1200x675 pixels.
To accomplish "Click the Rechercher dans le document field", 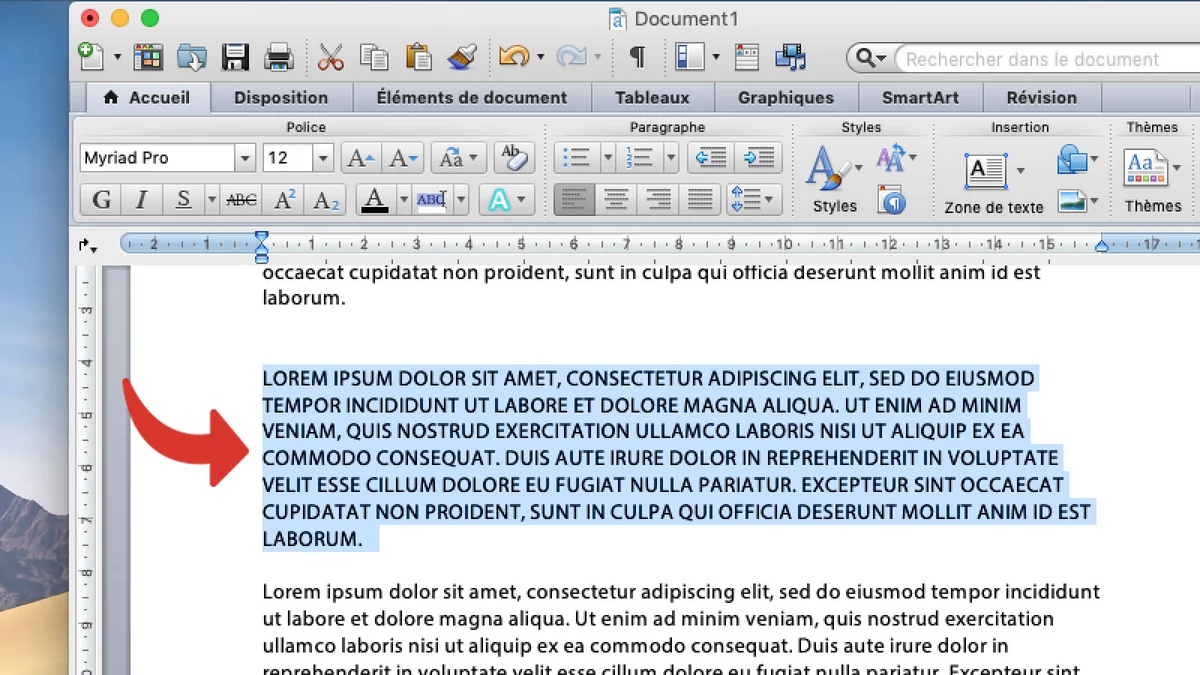I will pyautogui.click(x=1040, y=59).
